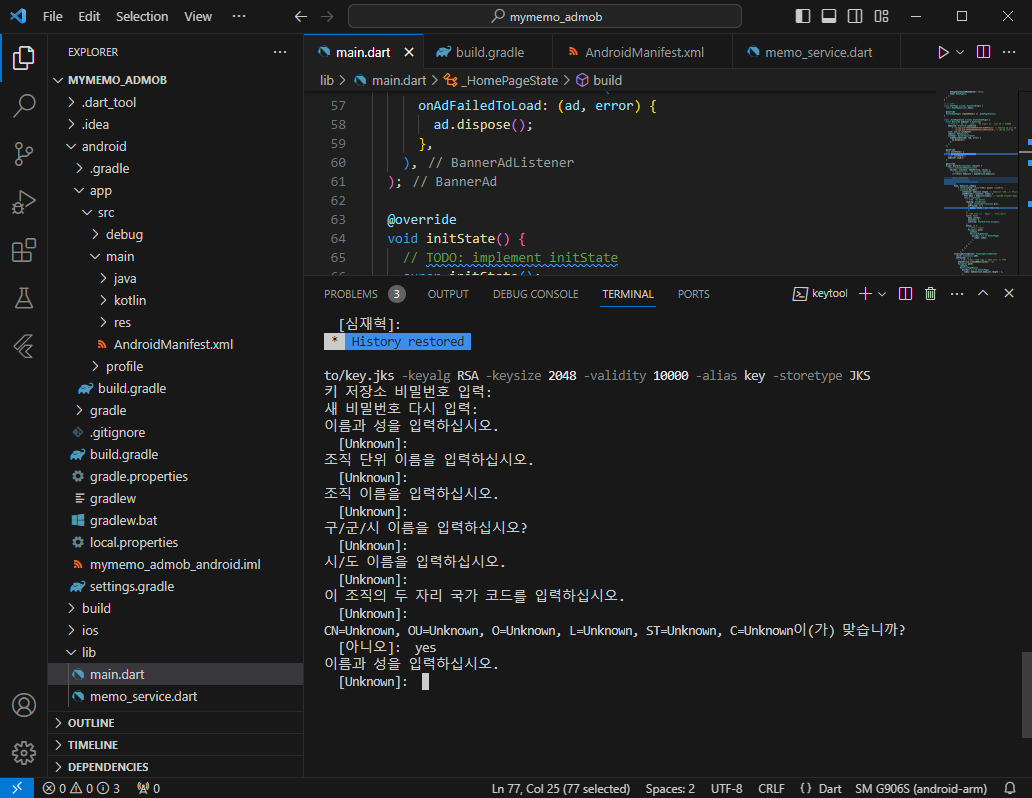1032x798 pixels.
Task: Toggle primary side bar visibility
Action: click(802, 16)
